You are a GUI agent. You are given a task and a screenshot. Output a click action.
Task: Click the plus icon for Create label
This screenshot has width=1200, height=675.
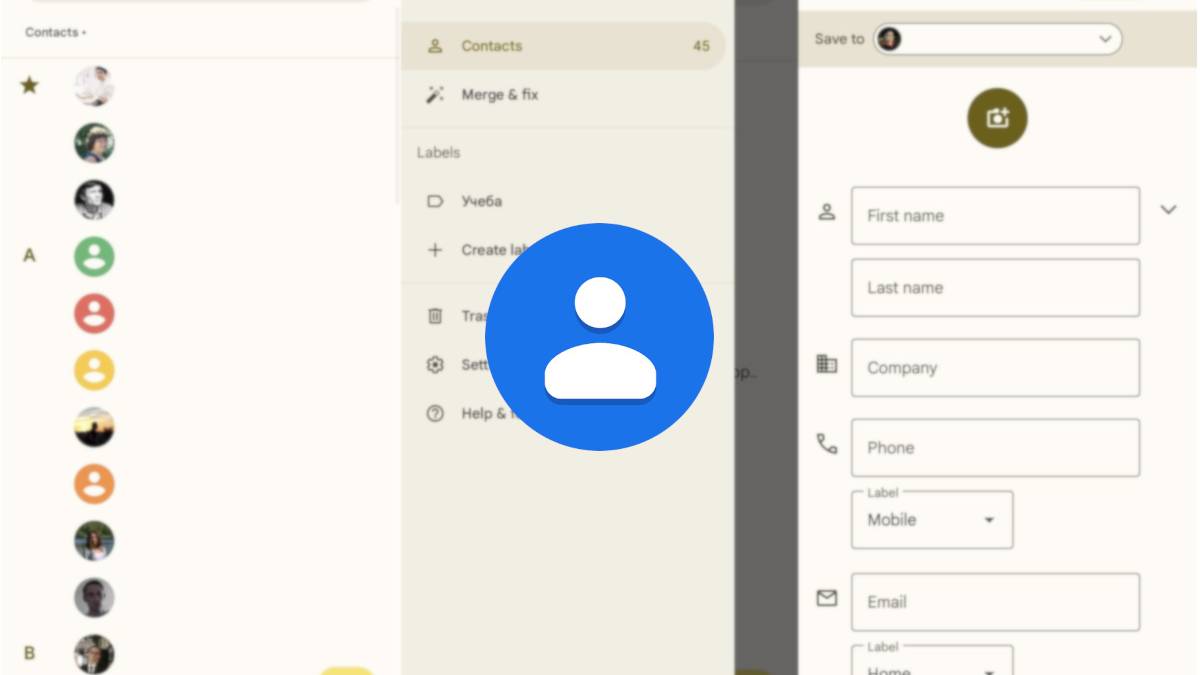tap(435, 250)
